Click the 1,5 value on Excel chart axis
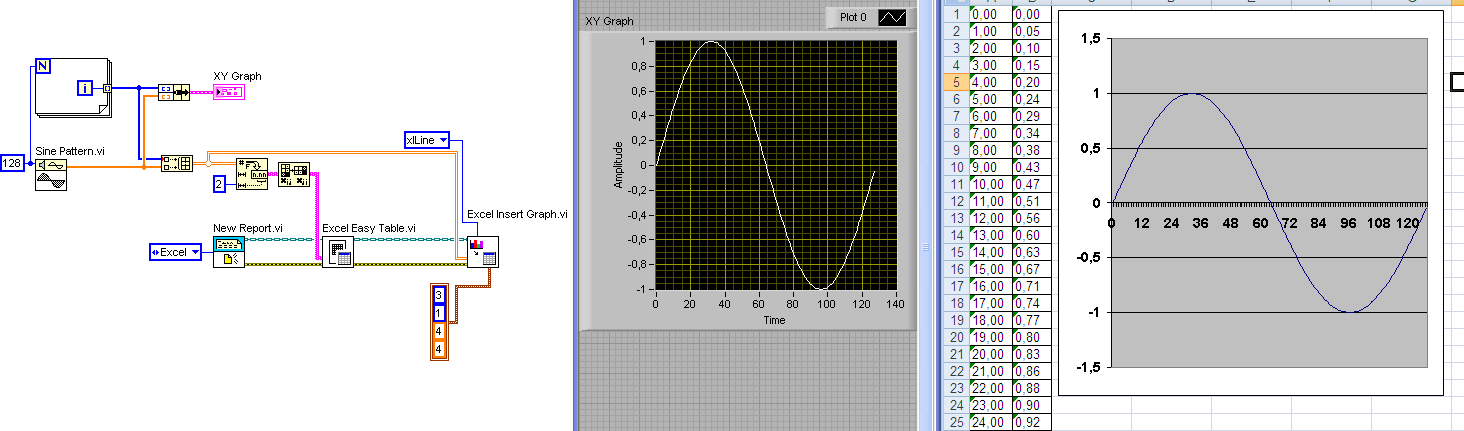1464x431 pixels. coord(1090,38)
